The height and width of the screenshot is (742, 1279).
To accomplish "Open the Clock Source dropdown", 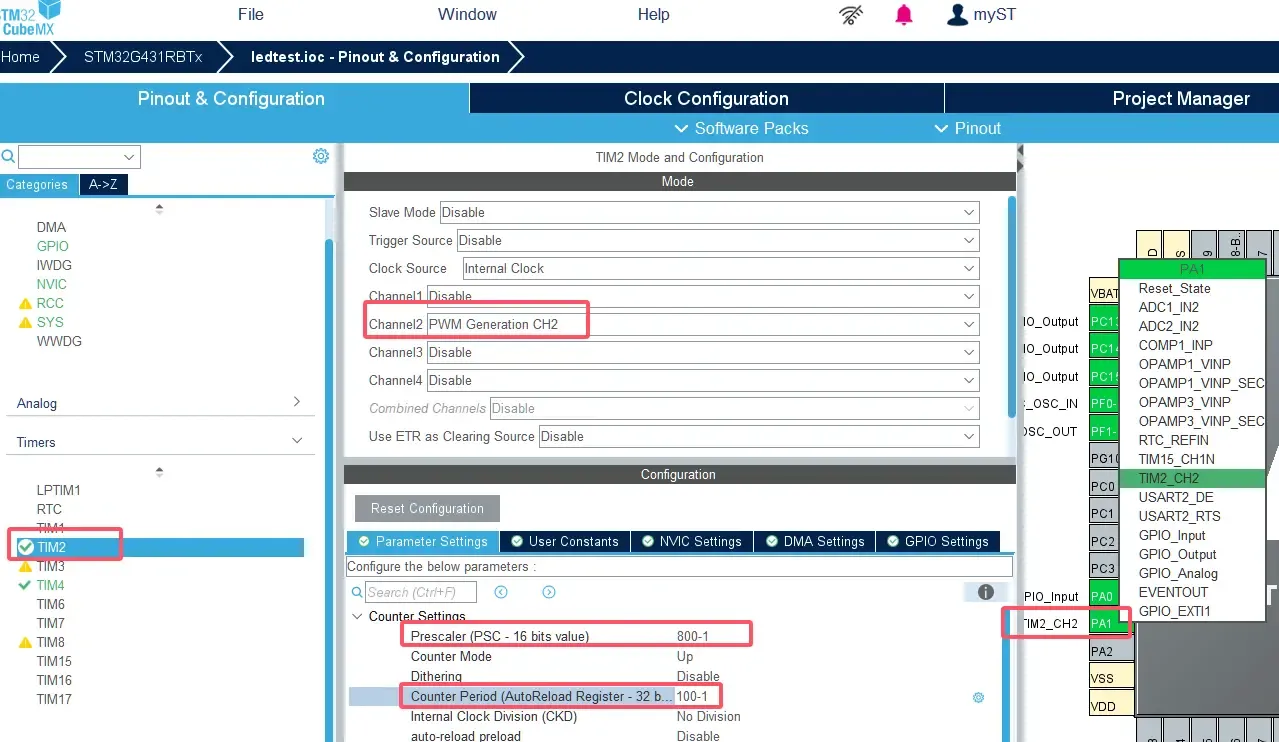I will click(x=720, y=268).
